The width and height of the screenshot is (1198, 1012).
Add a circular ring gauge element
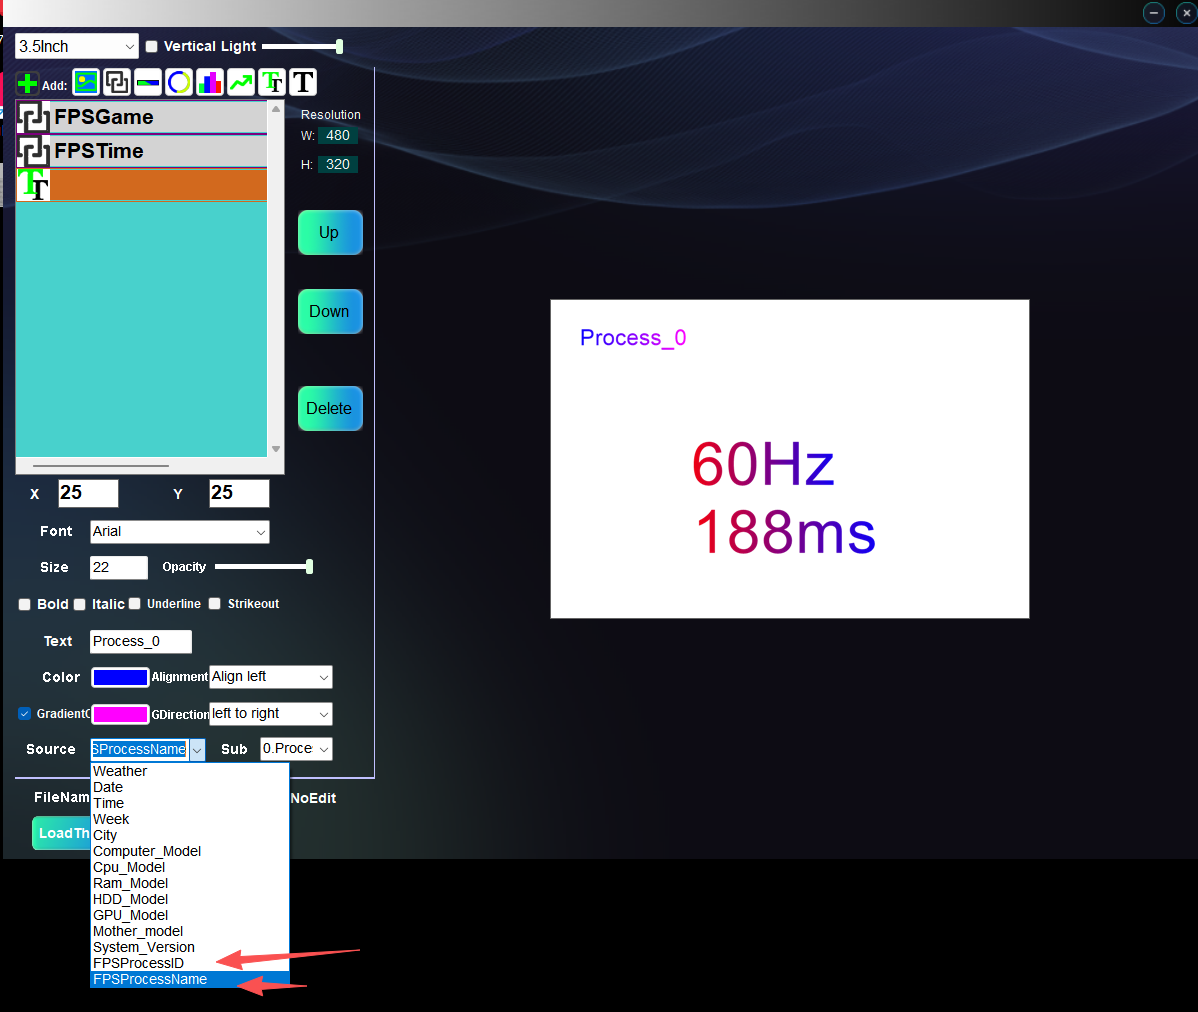coord(179,82)
